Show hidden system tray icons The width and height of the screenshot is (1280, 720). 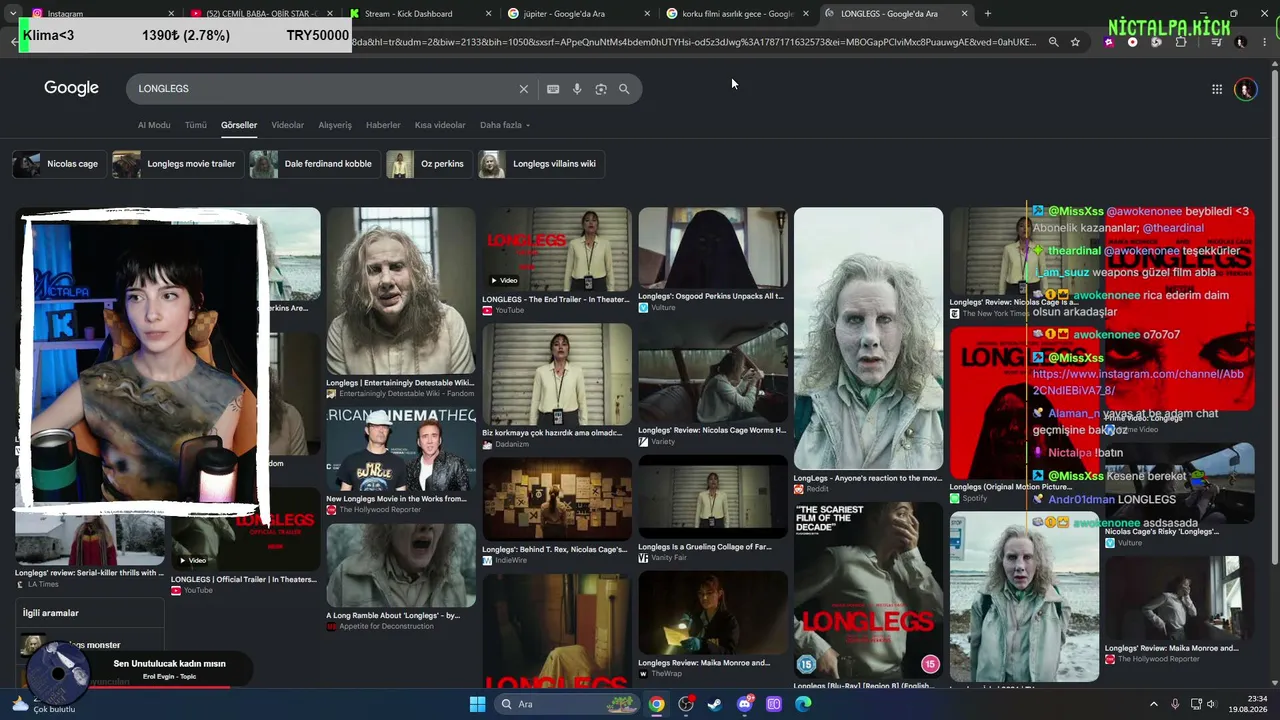(x=1153, y=704)
